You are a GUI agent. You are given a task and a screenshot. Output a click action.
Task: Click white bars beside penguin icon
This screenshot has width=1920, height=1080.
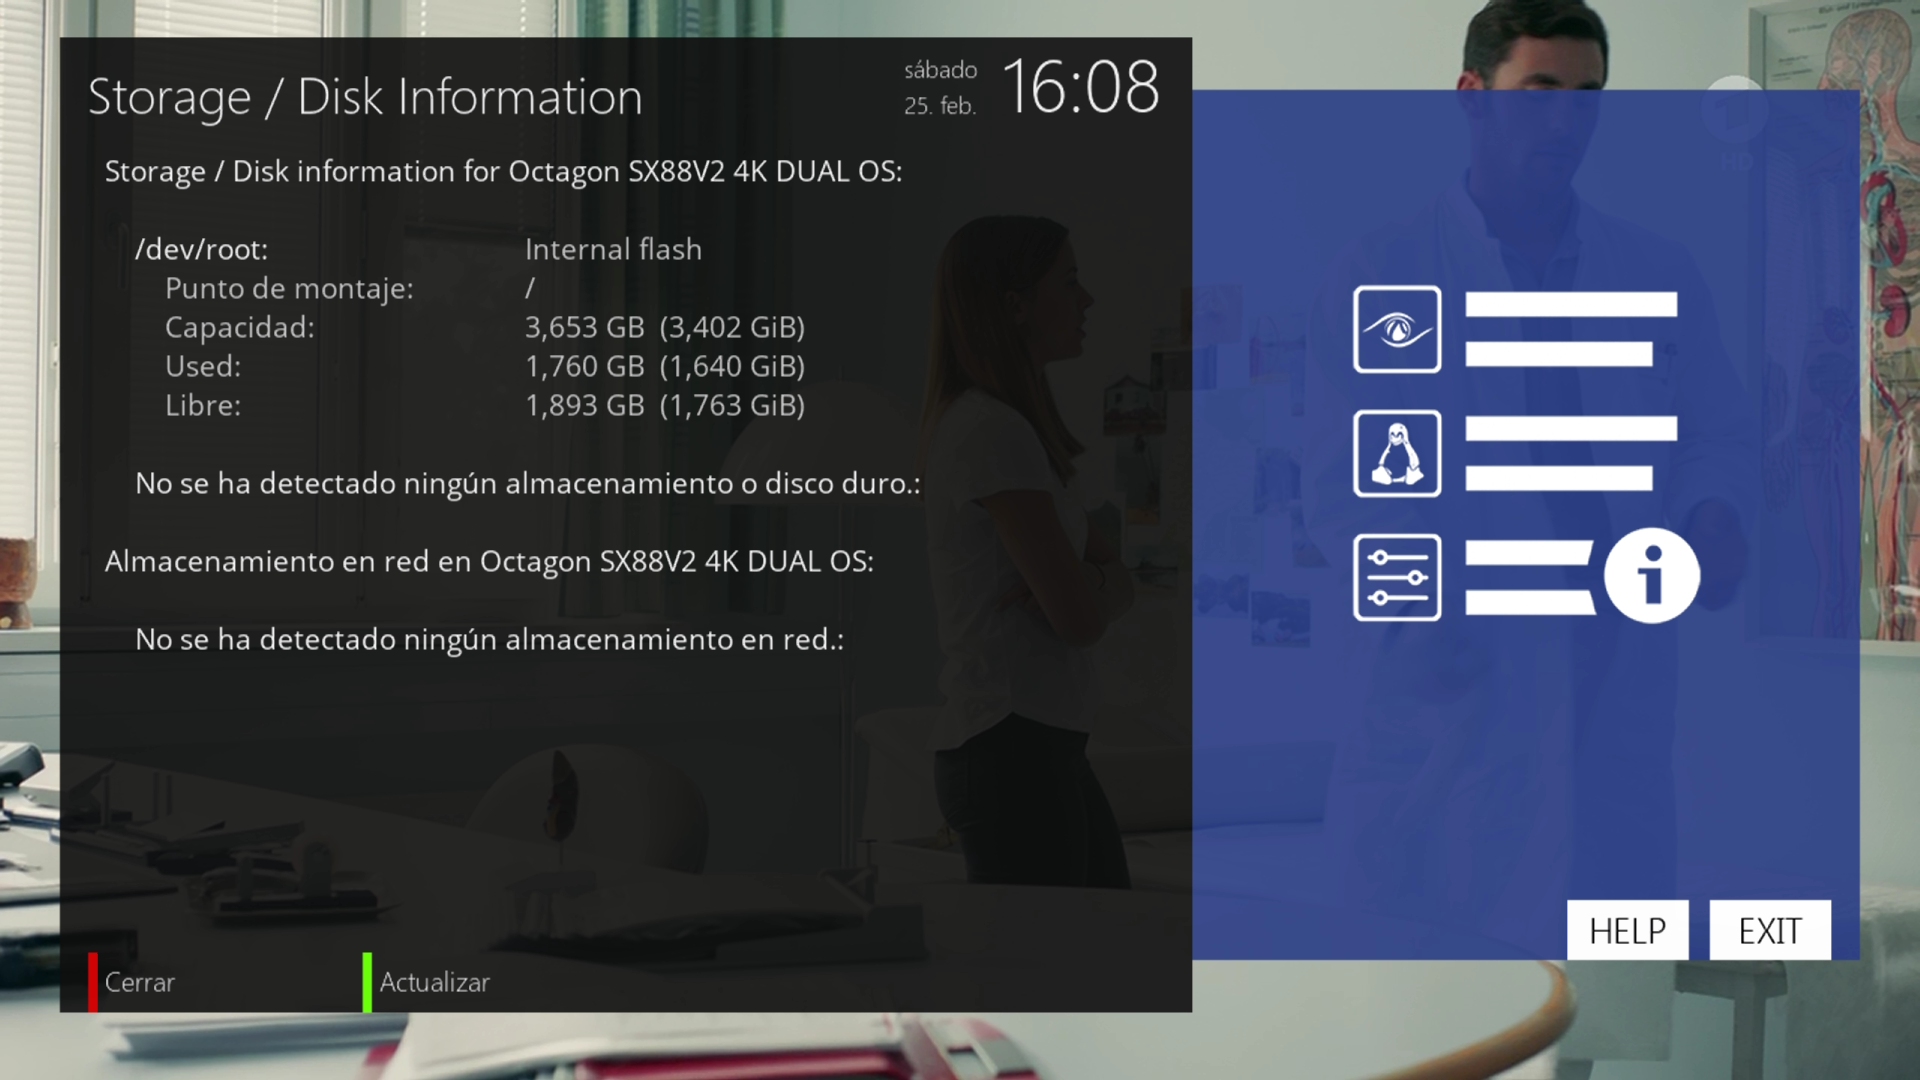click(1570, 453)
